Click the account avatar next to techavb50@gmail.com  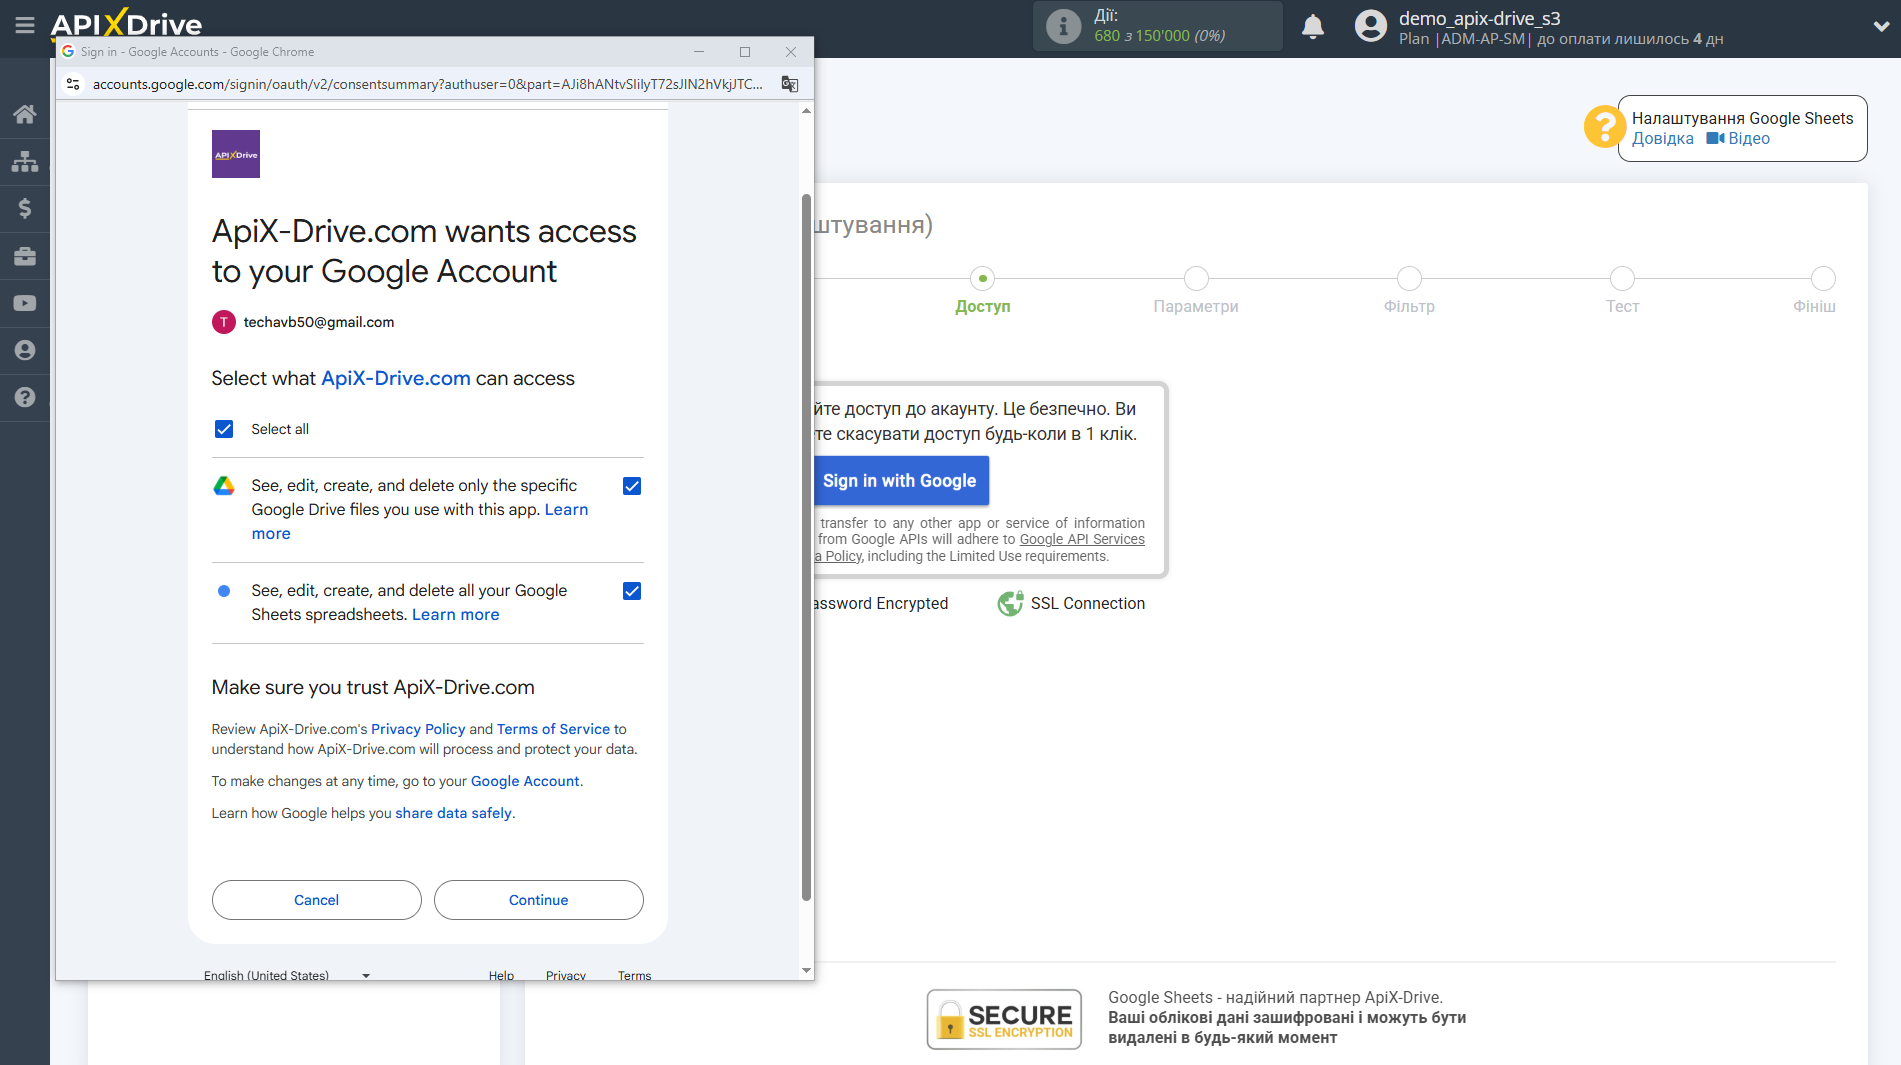(224, 322)
